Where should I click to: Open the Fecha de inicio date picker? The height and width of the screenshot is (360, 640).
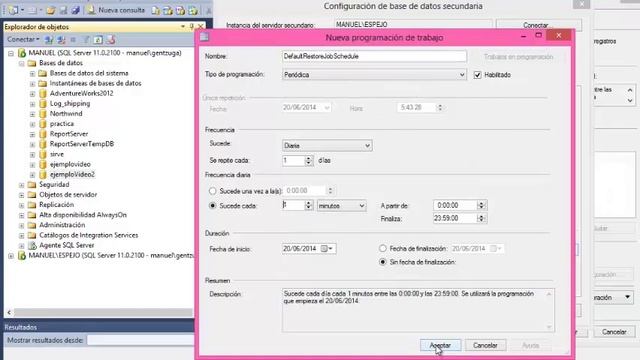pos(327,249)
